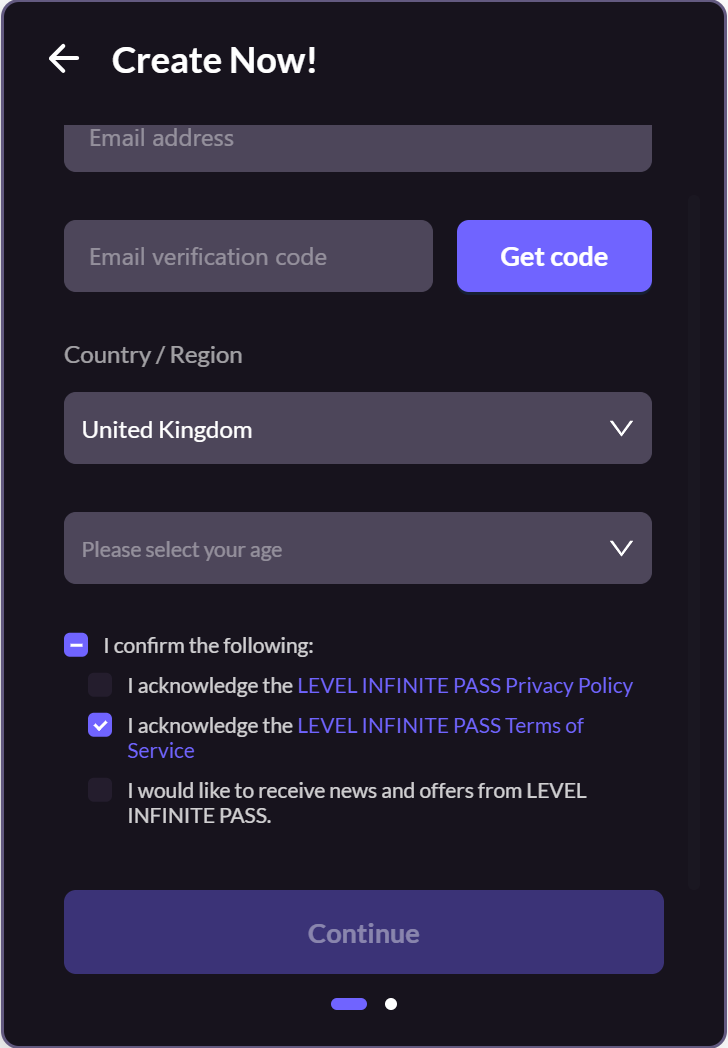Open the LEVEL INFINITE PASS Terms of Service link

click(440, 725)
